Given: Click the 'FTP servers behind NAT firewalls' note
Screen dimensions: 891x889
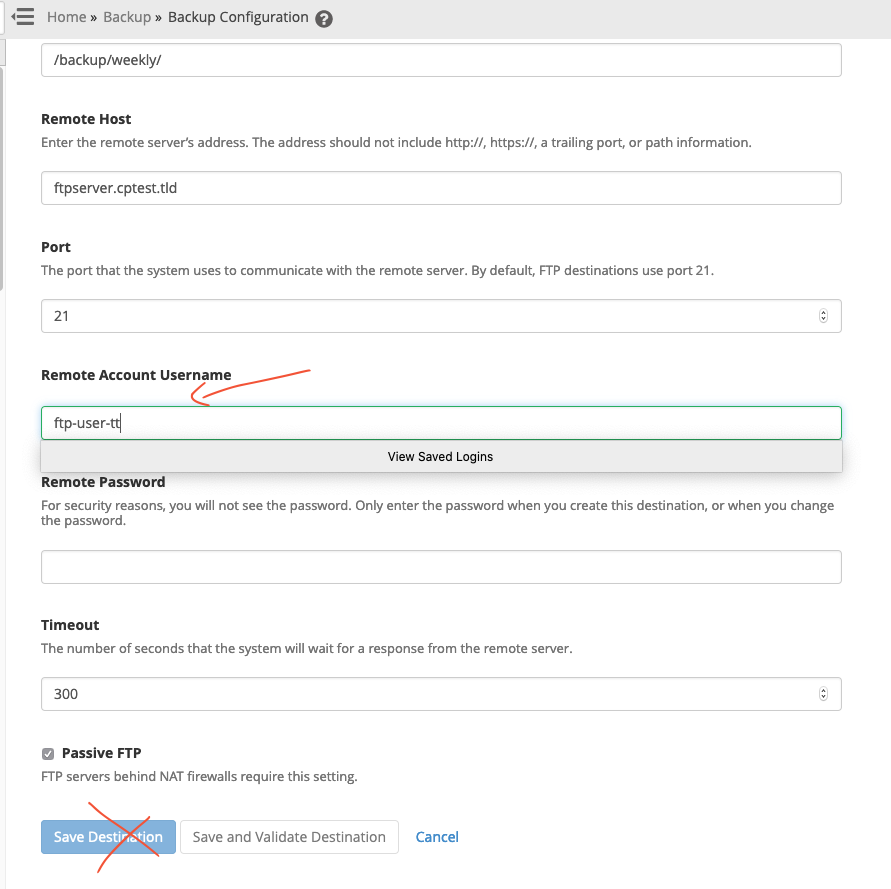Looking at the screenshot, I should pyautogui.click(x=199, y=776).
